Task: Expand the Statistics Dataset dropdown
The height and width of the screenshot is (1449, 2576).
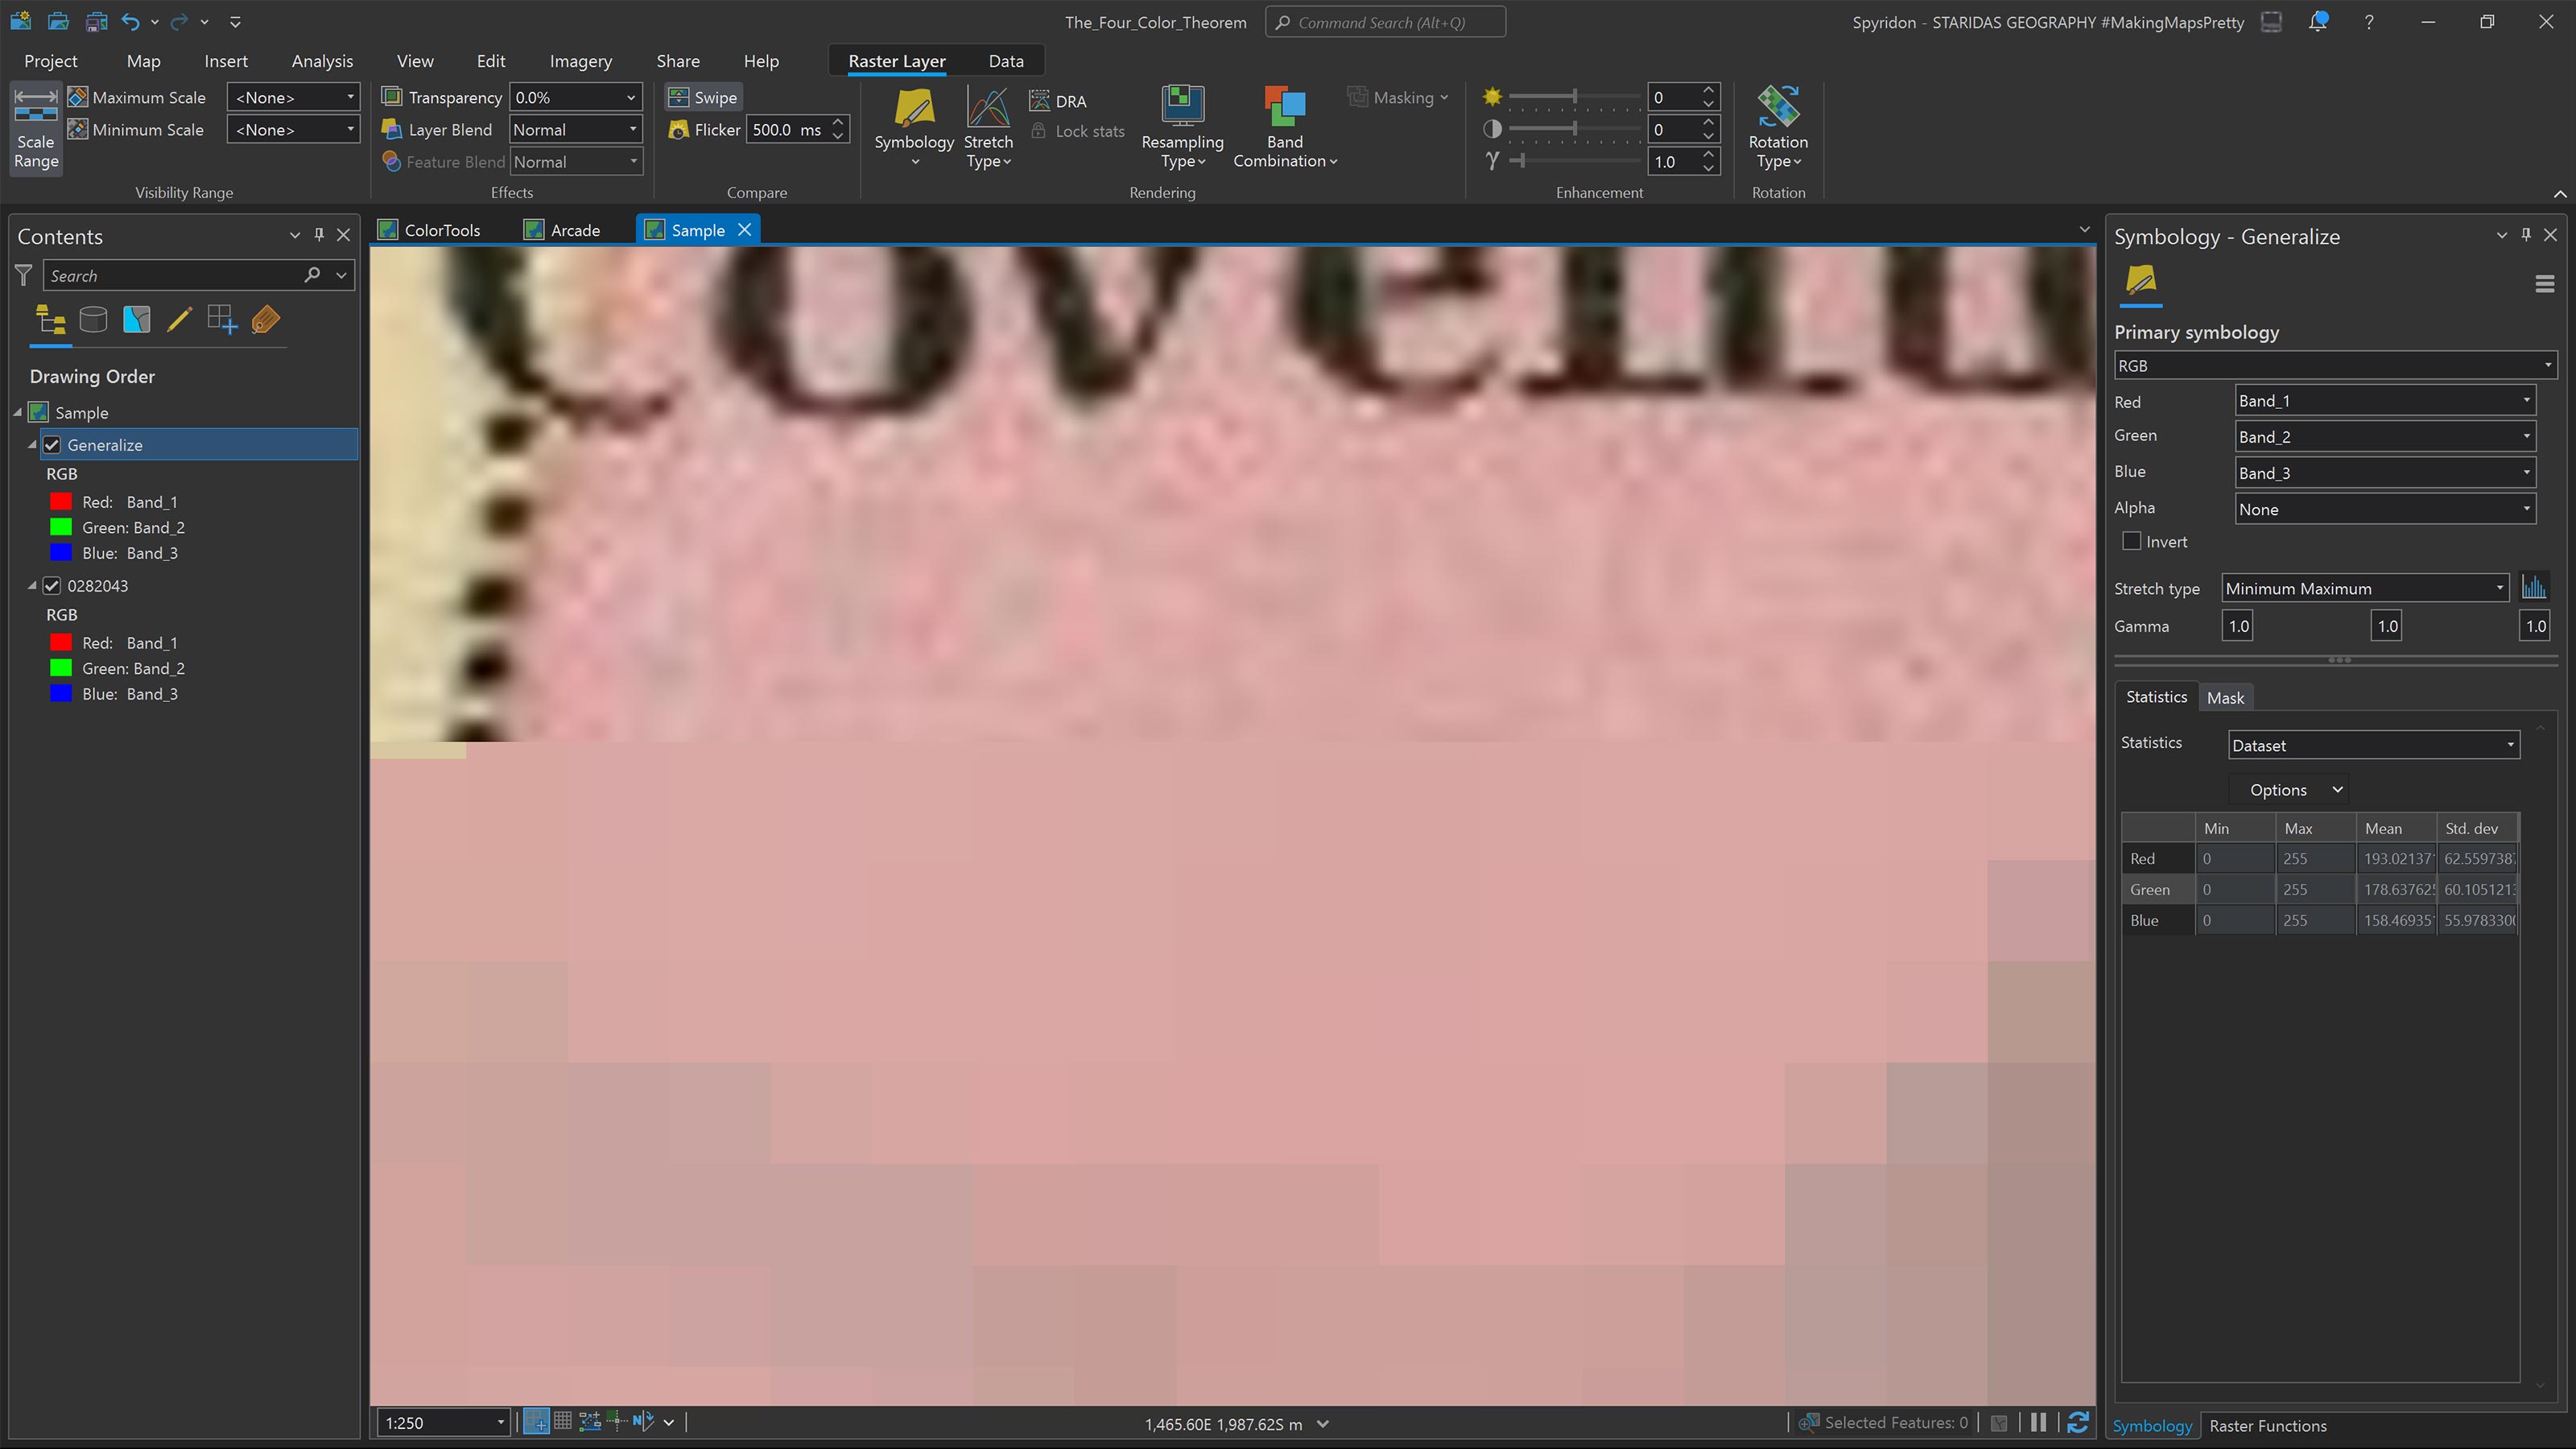Action: click(x=2373, y=745)
